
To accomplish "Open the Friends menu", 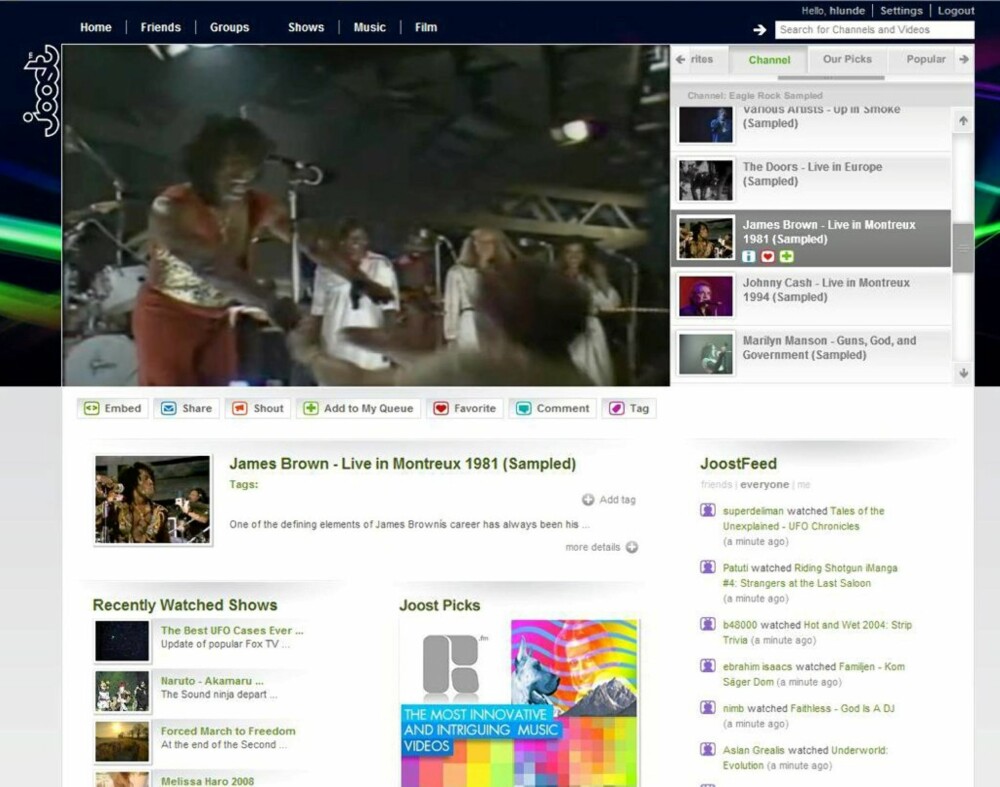I will (x=161, y=27).
